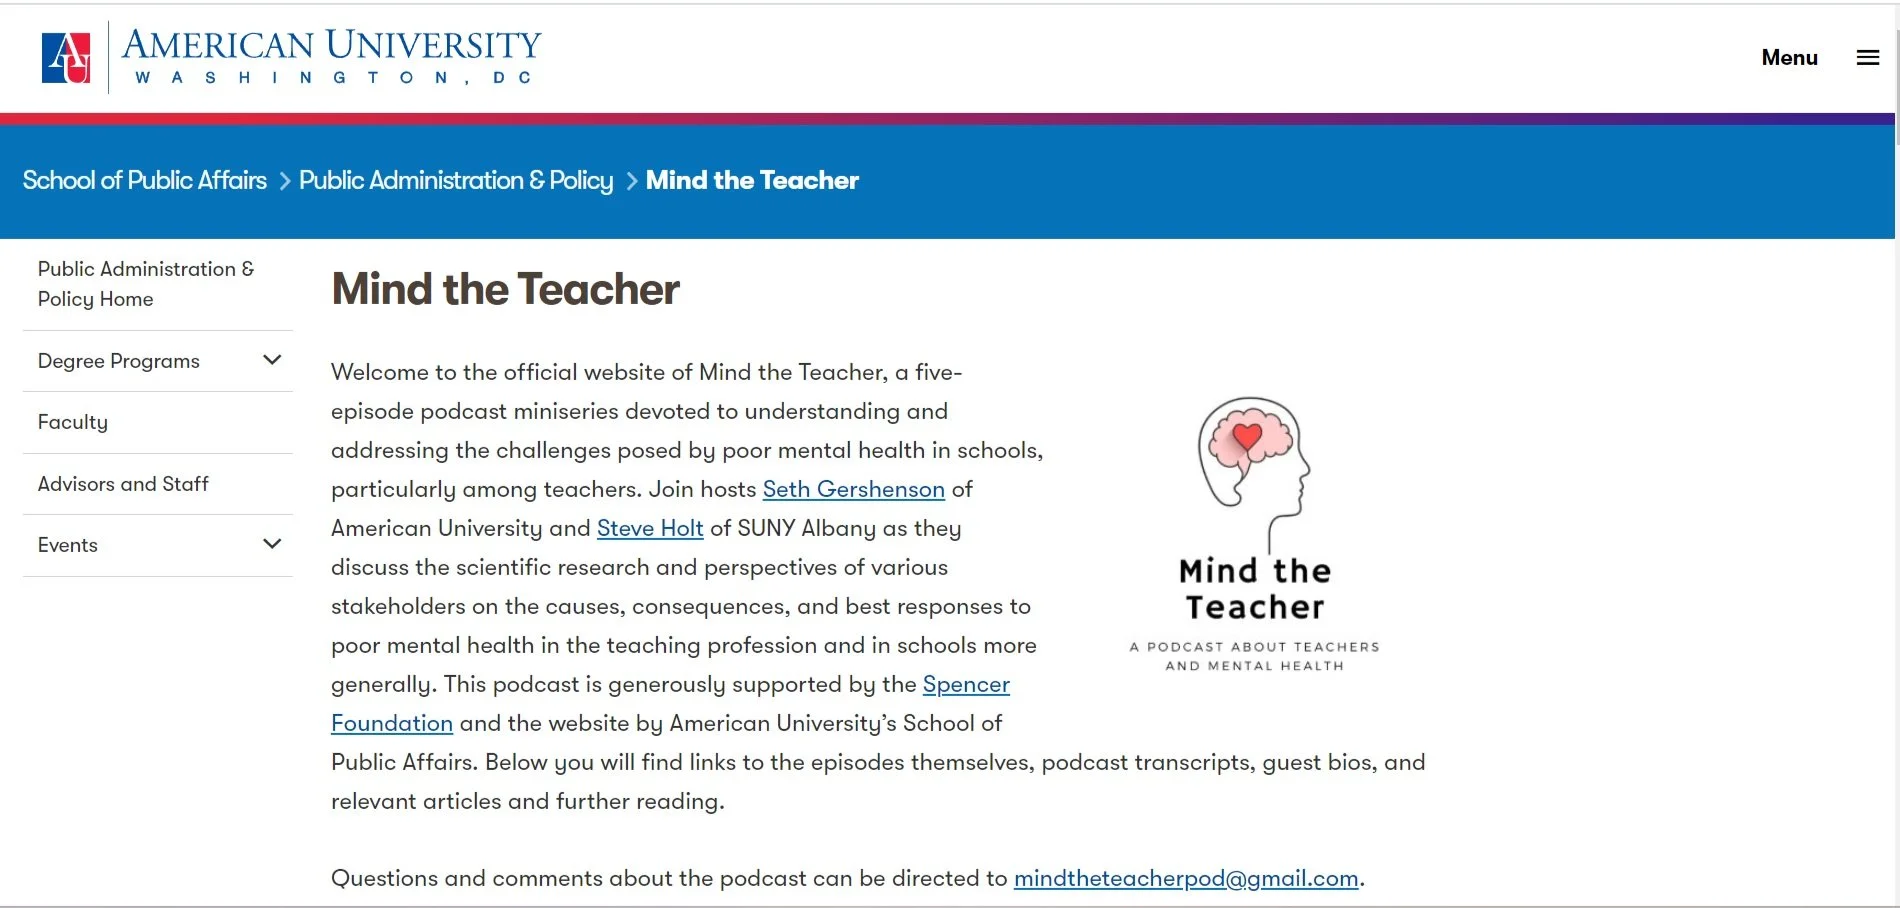Open the hamburger menu icon
1900x908 pixels.
click(1867, 58)
